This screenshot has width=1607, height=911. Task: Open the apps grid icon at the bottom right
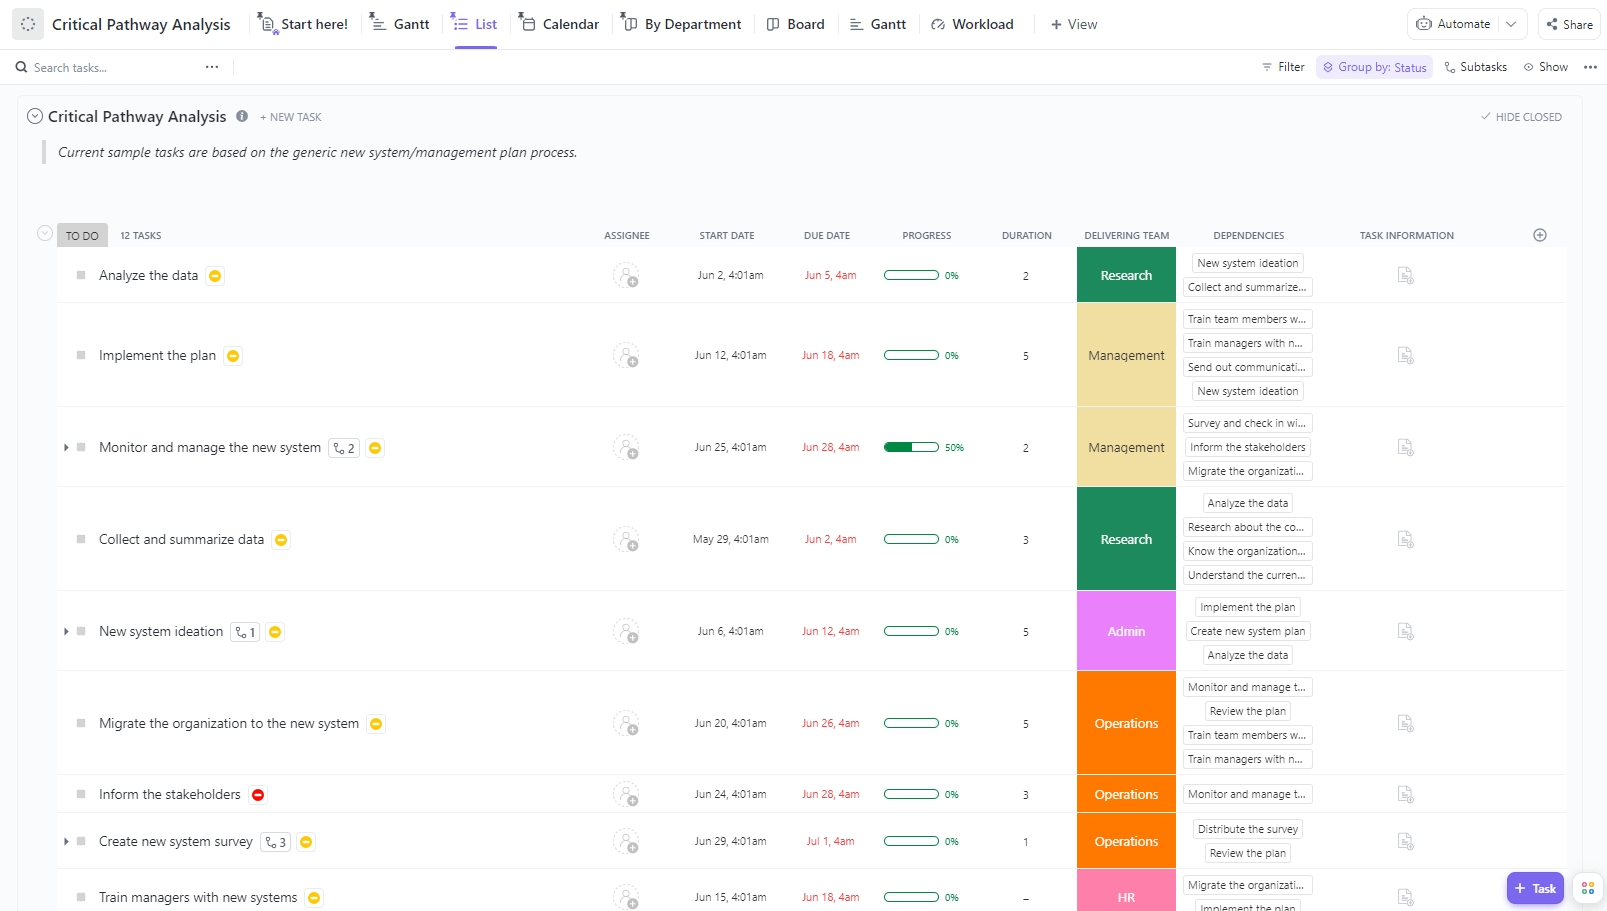click(1587, 888)
